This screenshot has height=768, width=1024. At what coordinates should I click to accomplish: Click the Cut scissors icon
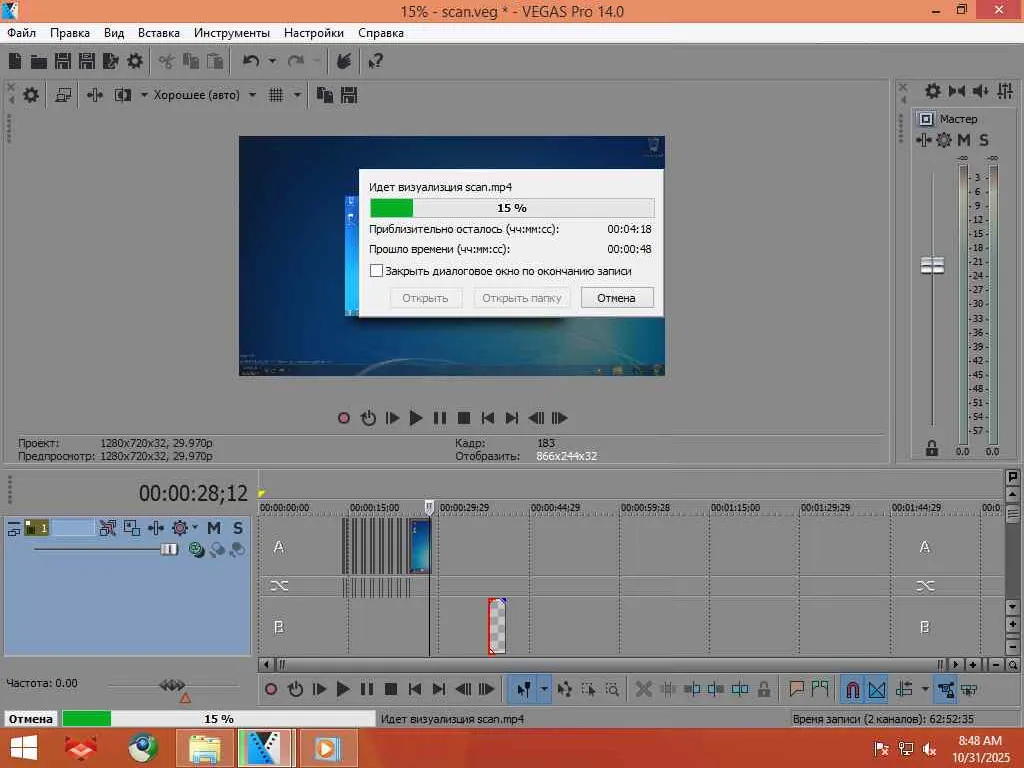(167, 61)
